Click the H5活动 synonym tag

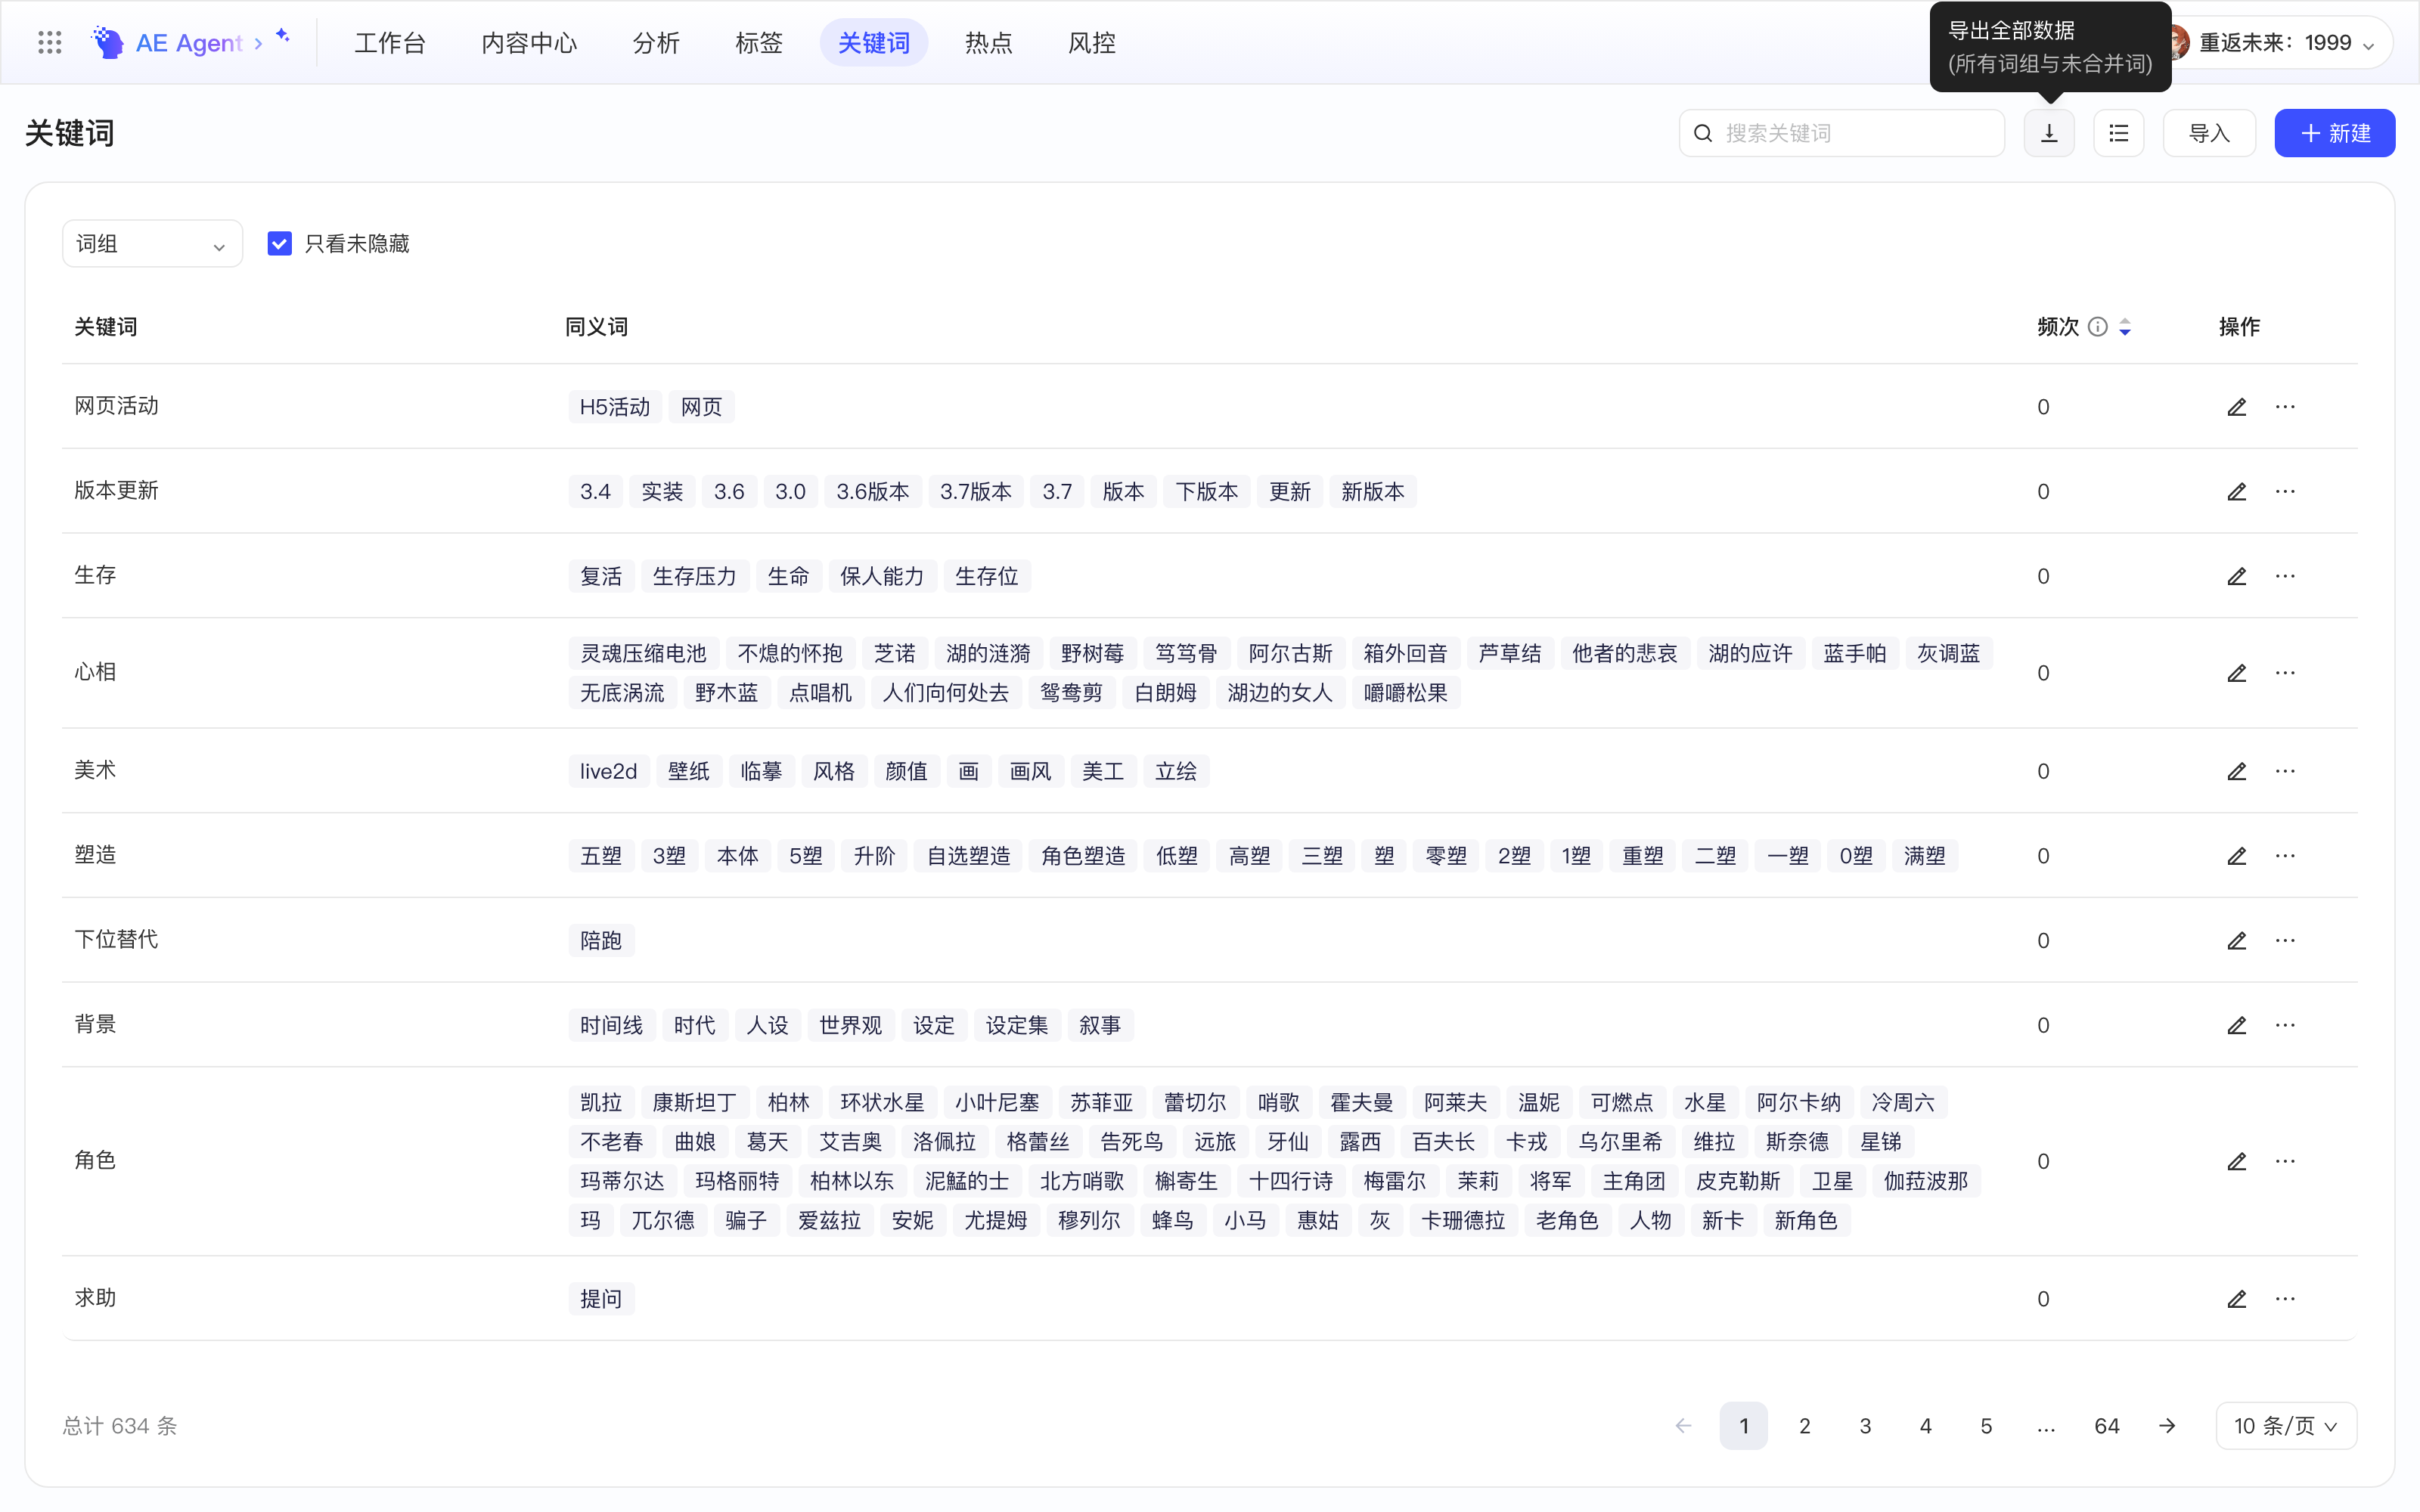pyautogui.click(x=615, y=407)
